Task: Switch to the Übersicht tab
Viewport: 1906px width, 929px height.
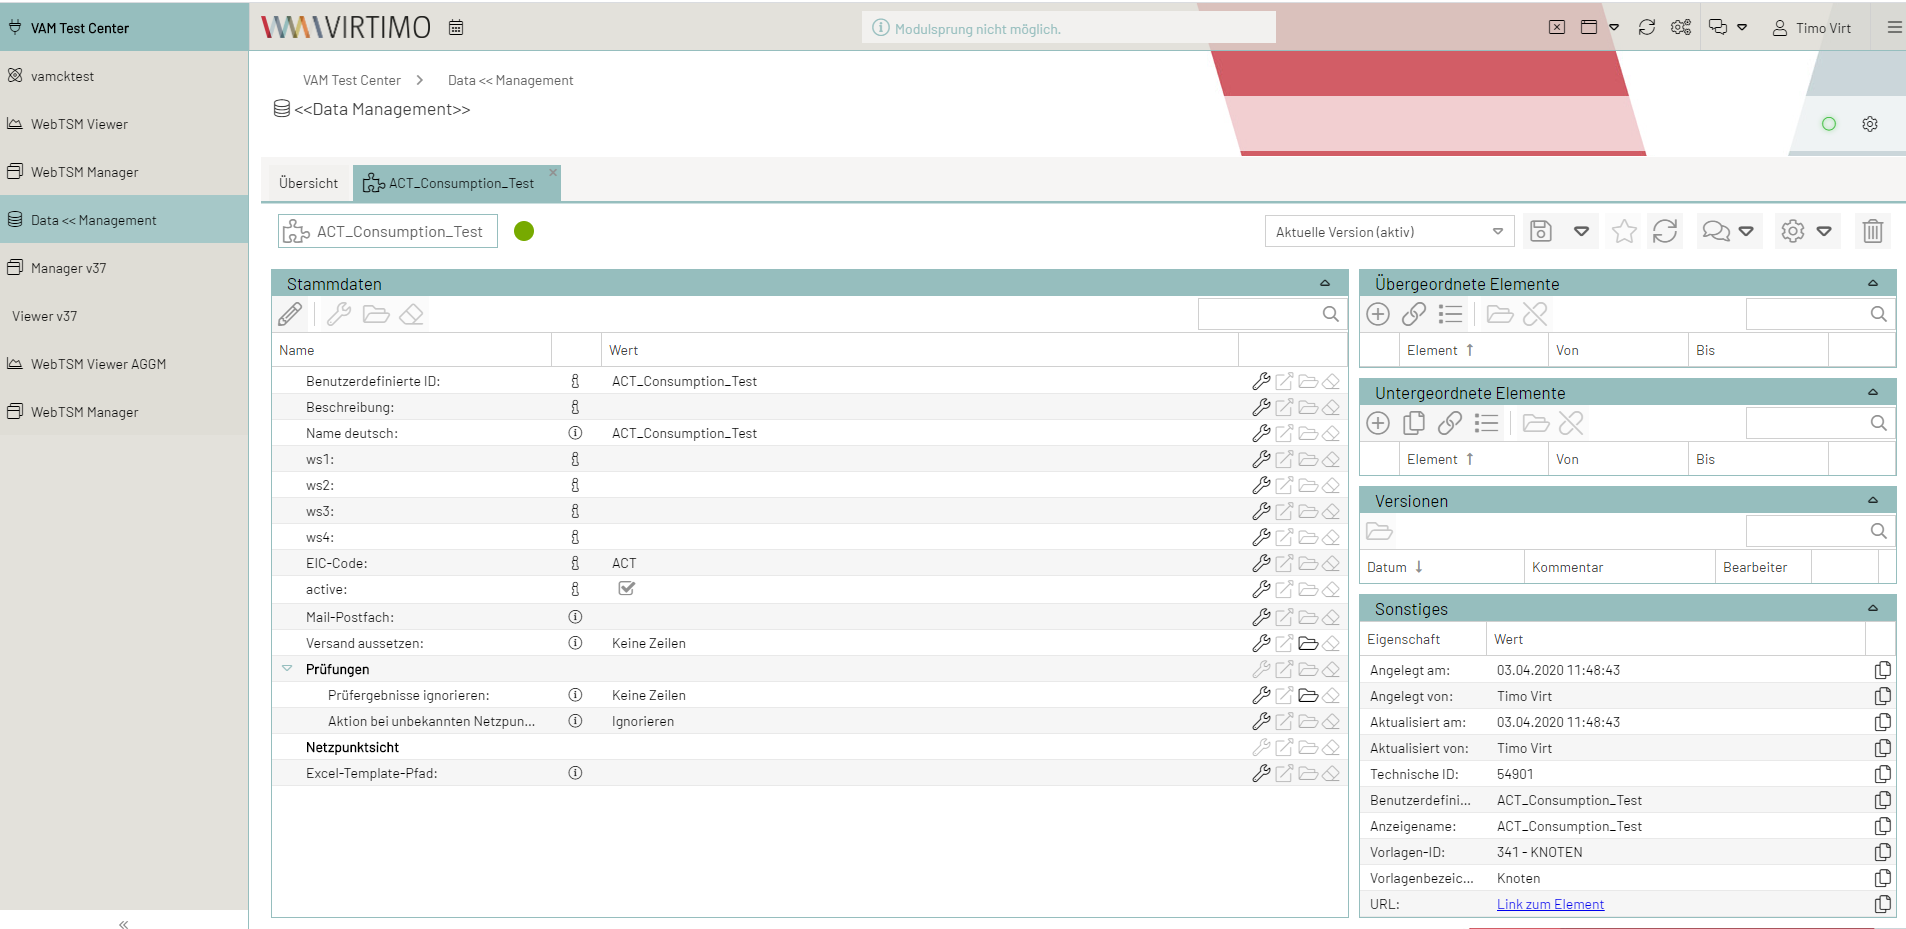Action: (309, 183)
